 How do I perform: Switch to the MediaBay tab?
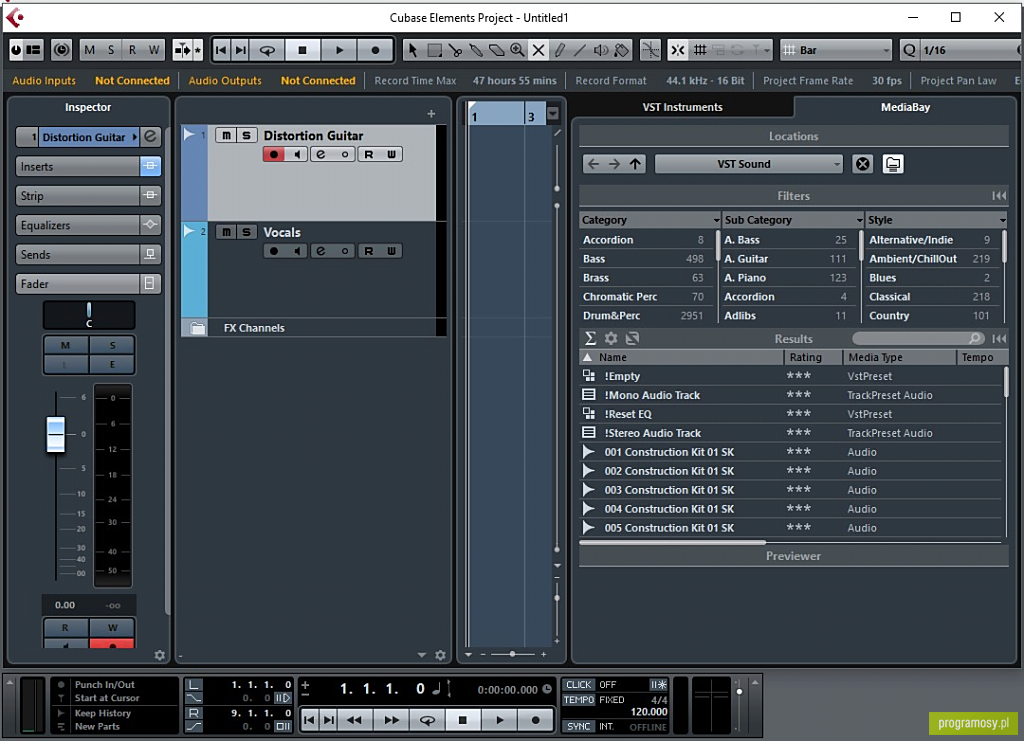[905, 107]
